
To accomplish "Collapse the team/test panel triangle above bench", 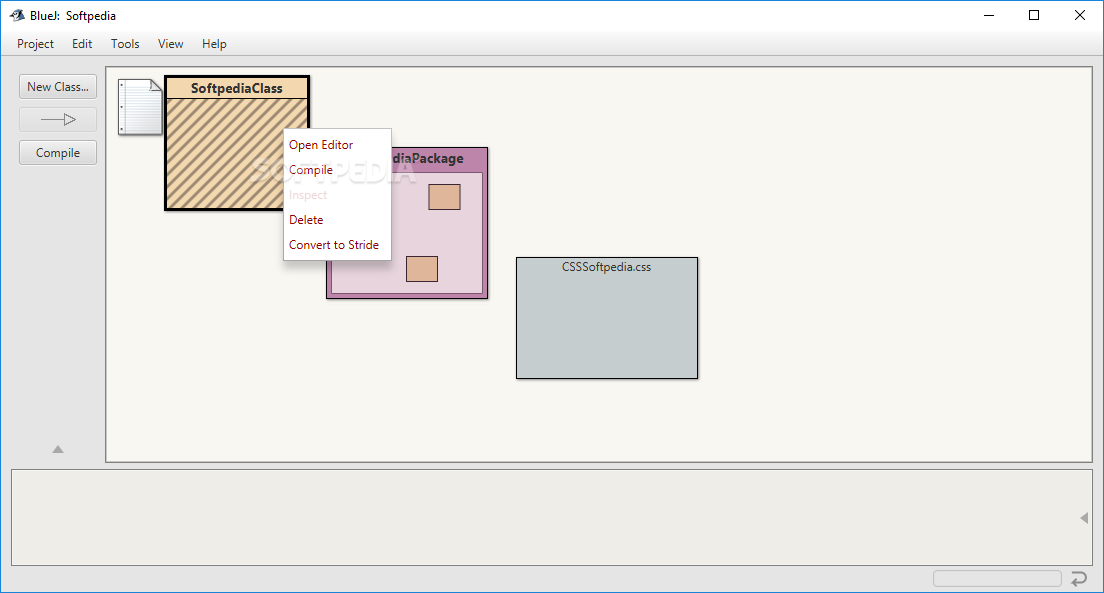I will 58,449.
